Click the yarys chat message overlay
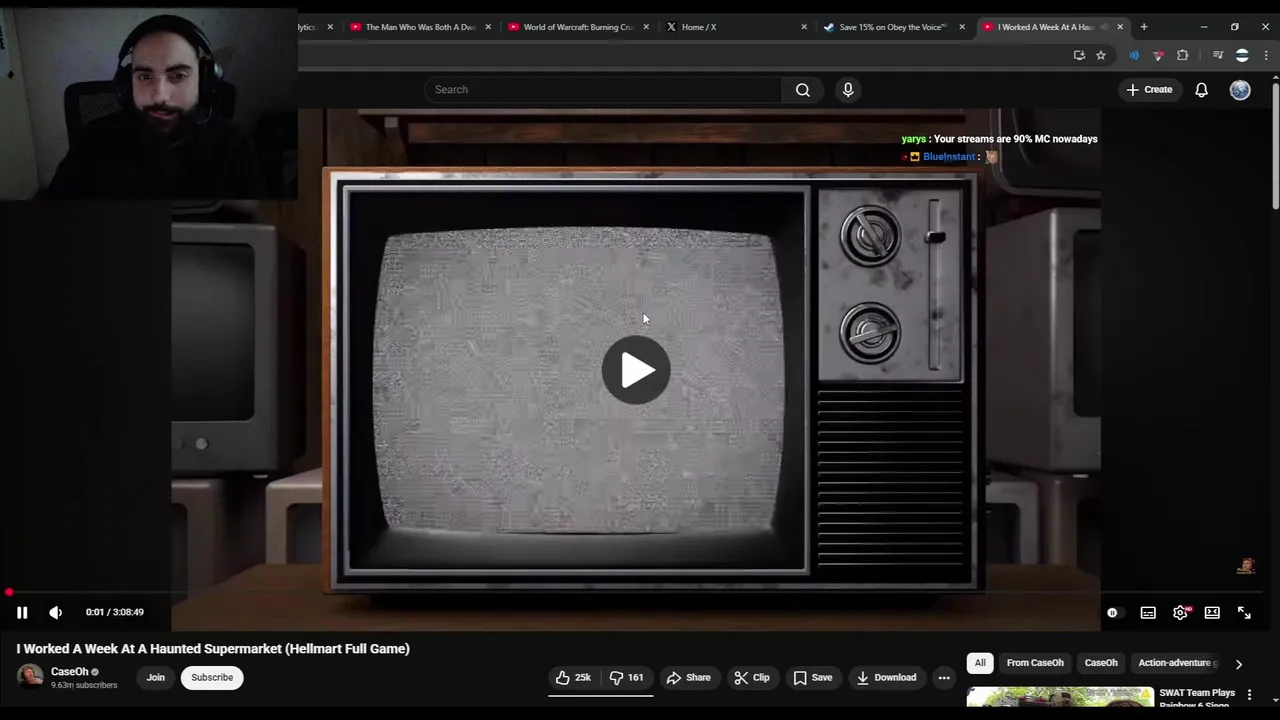The image size is (1280, 720). [1000, 139]
